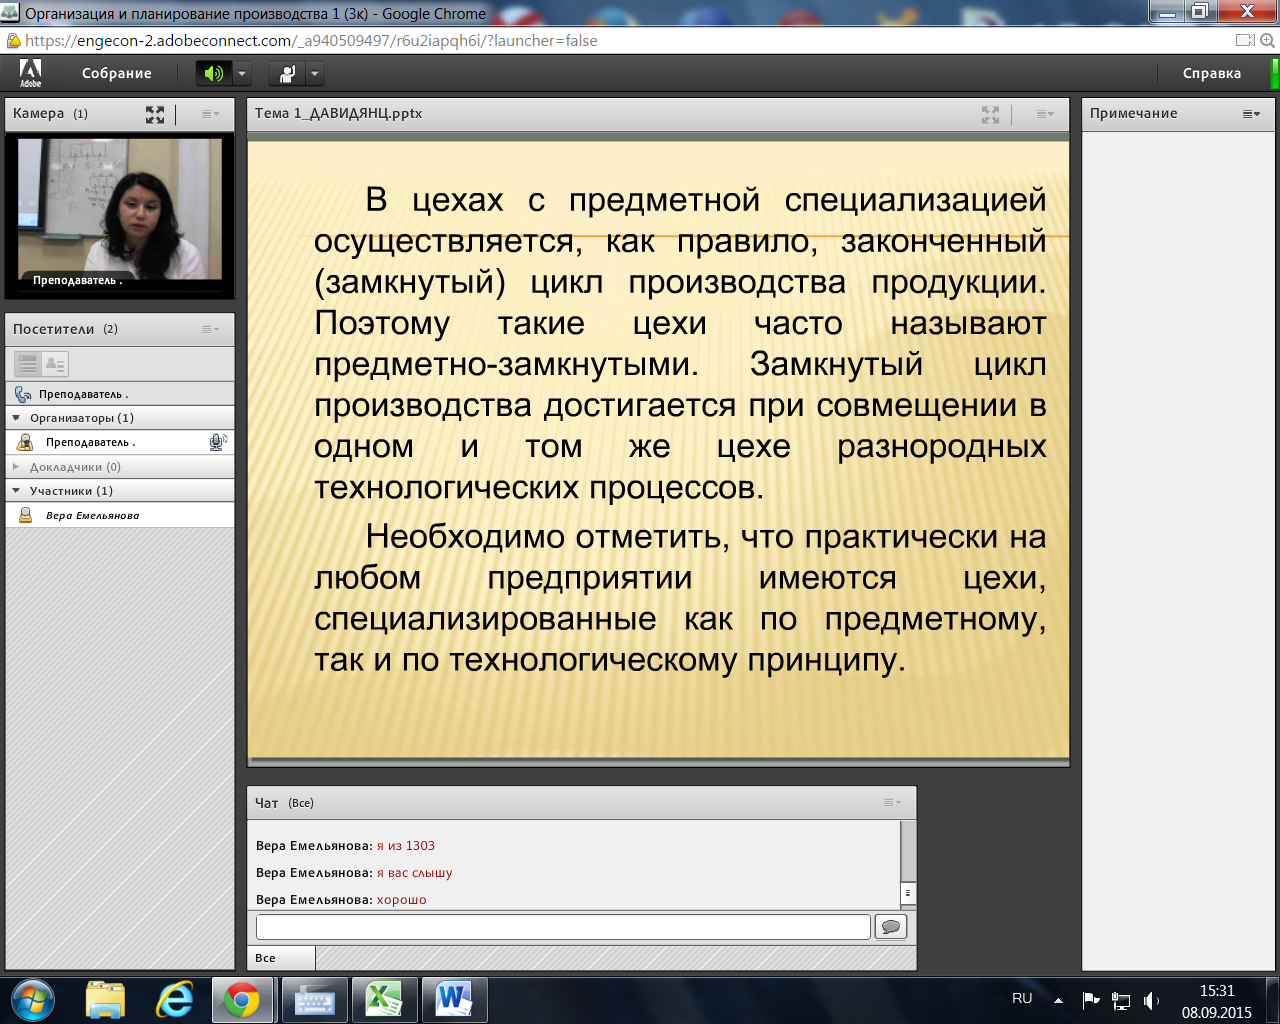
Task: Open Excel from the taskbar
Action: pos(383,1000)
